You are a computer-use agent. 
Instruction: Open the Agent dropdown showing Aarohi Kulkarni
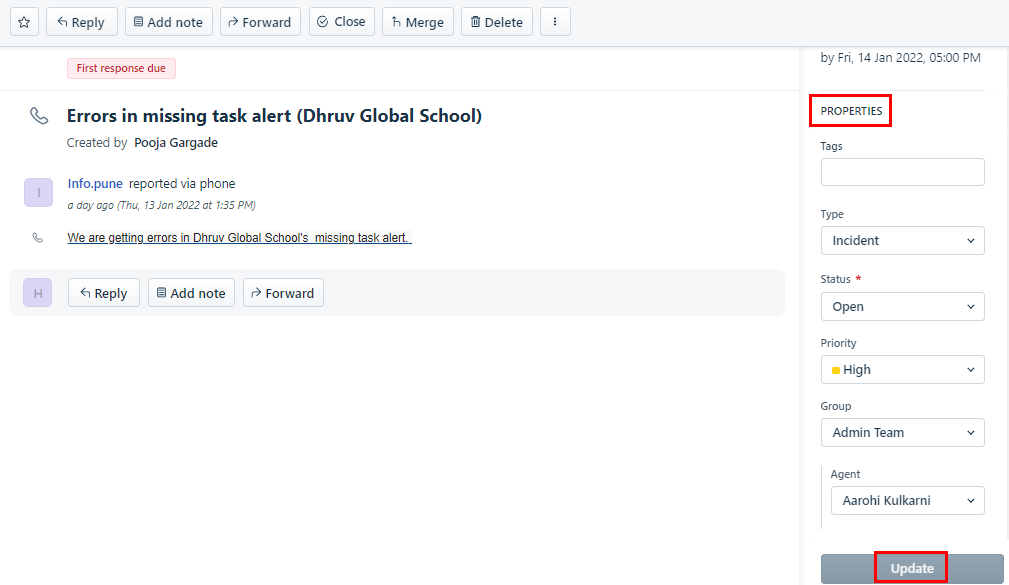(x=907, y=500)
